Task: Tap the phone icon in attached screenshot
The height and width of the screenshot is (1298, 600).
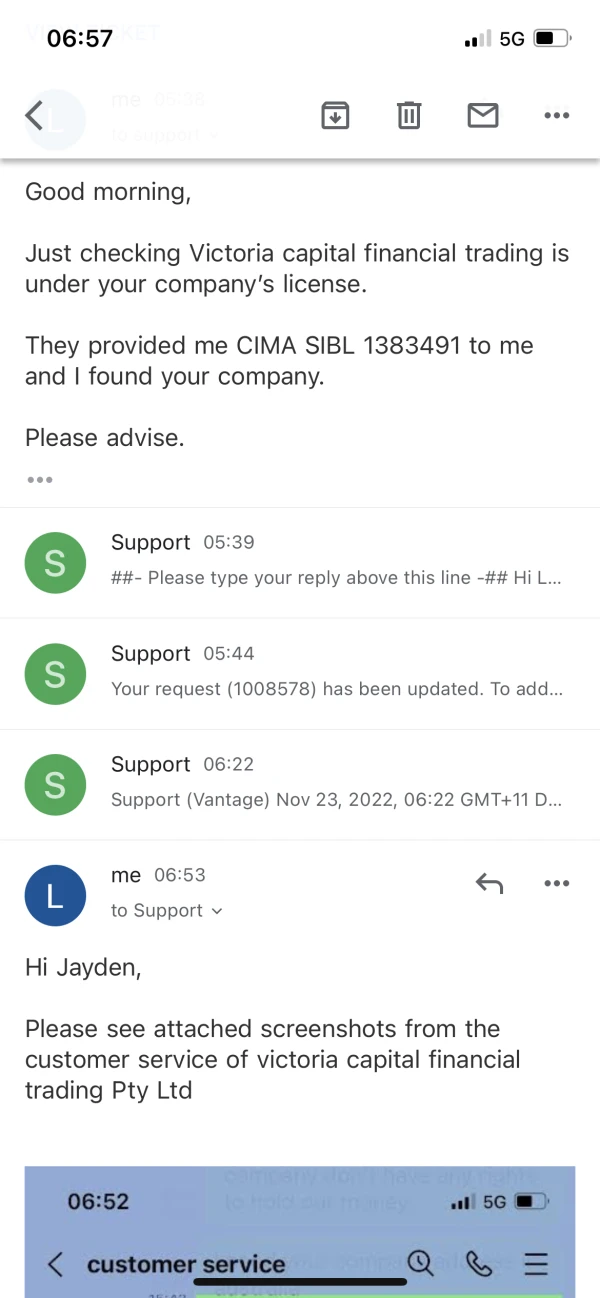Action: click(479, 1264)
